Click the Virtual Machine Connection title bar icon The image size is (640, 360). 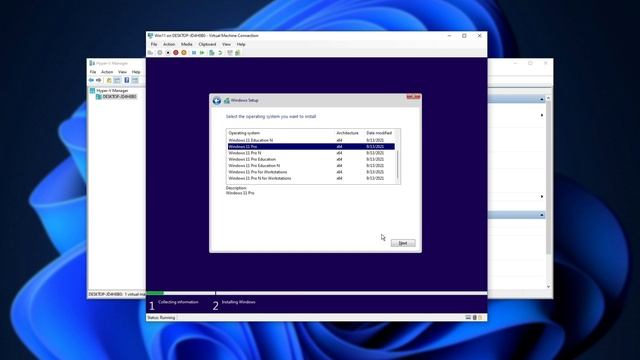(x=150, y=36)
